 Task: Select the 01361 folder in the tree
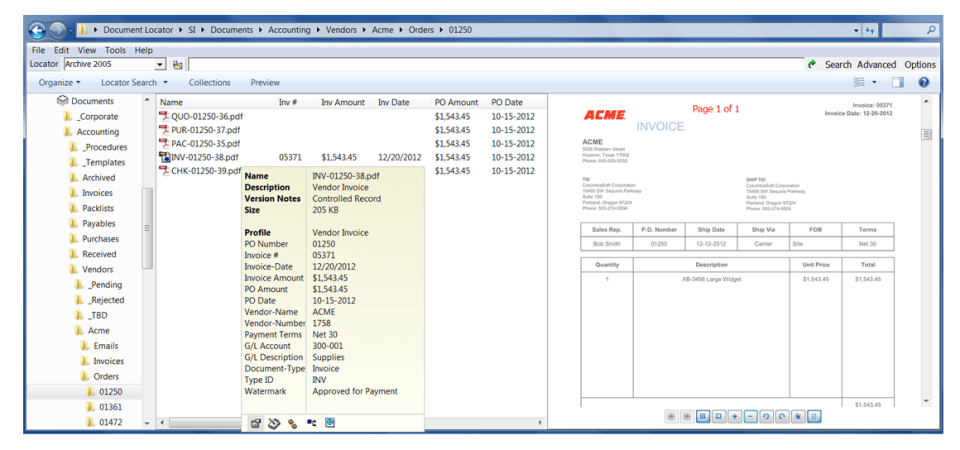[x=110, y=407]
